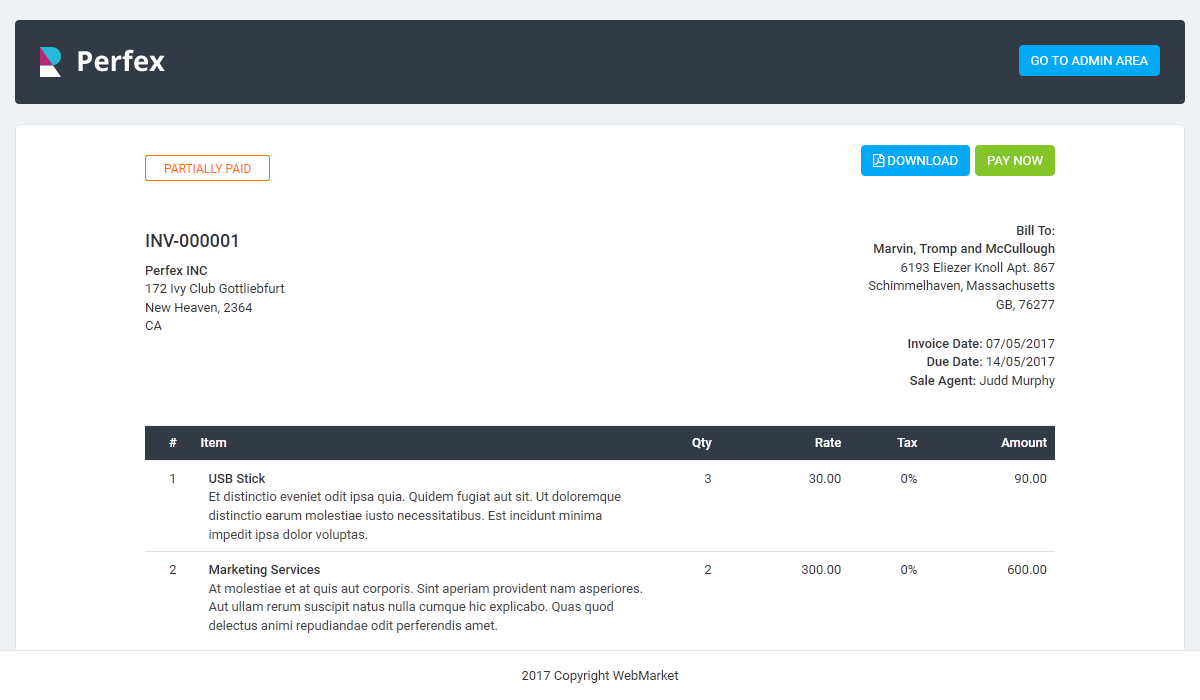Click the PDF icon on Download button
This screenshot has height=700, width=1200.
coord(878,161)
